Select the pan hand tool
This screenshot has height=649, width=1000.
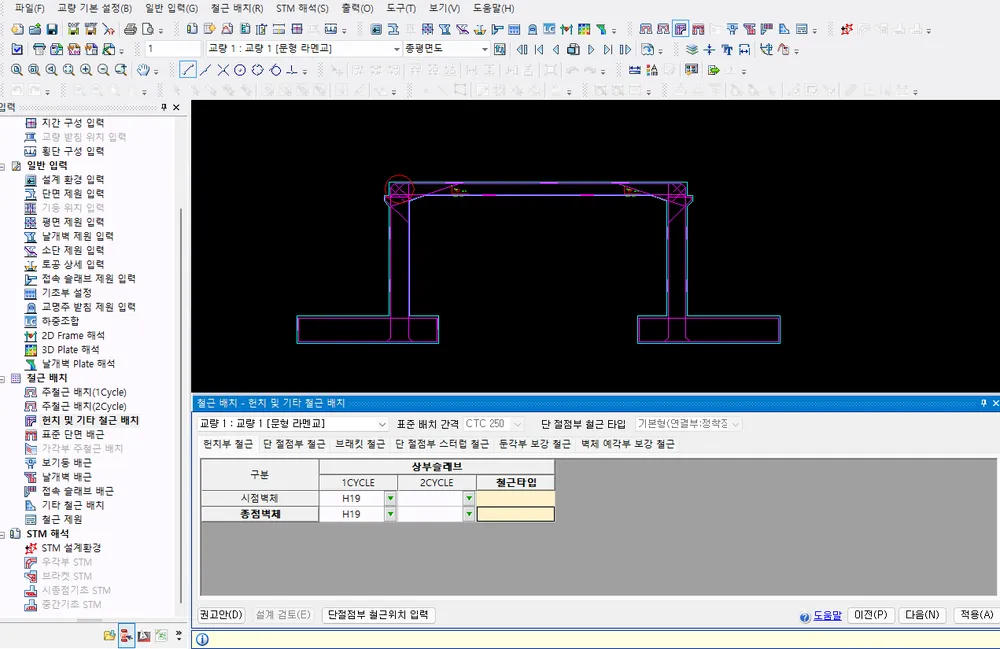pyautogui.click(x=143, y=69)
